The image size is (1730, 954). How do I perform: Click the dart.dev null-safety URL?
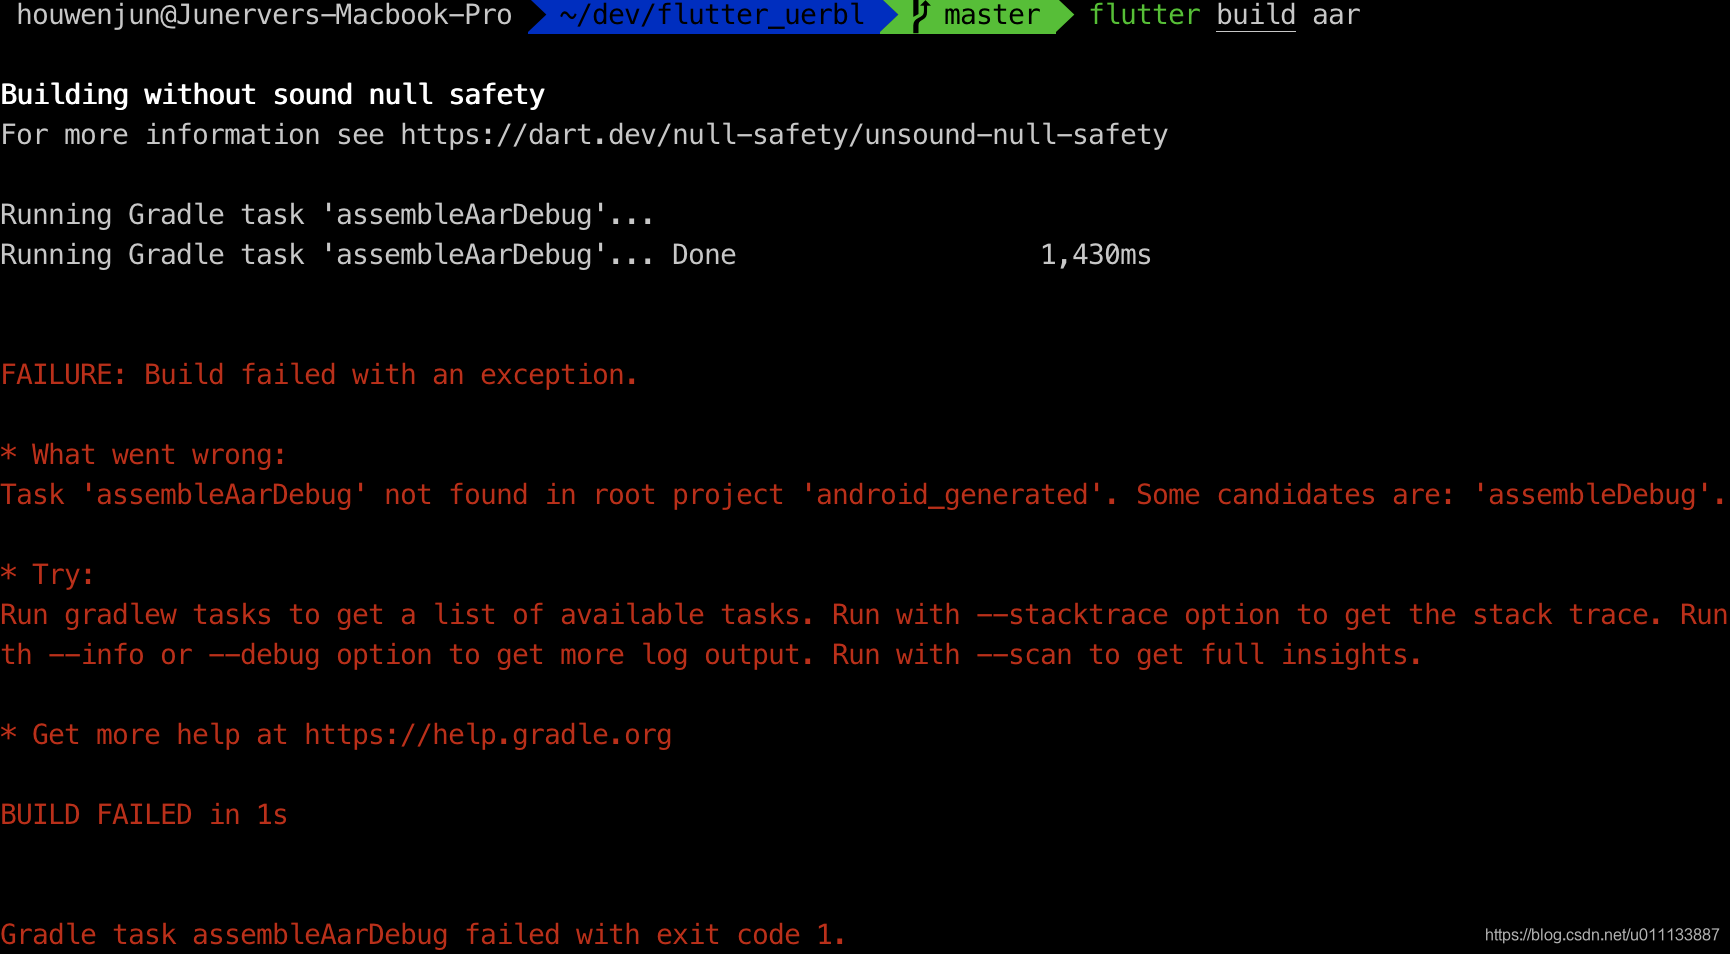784,135
